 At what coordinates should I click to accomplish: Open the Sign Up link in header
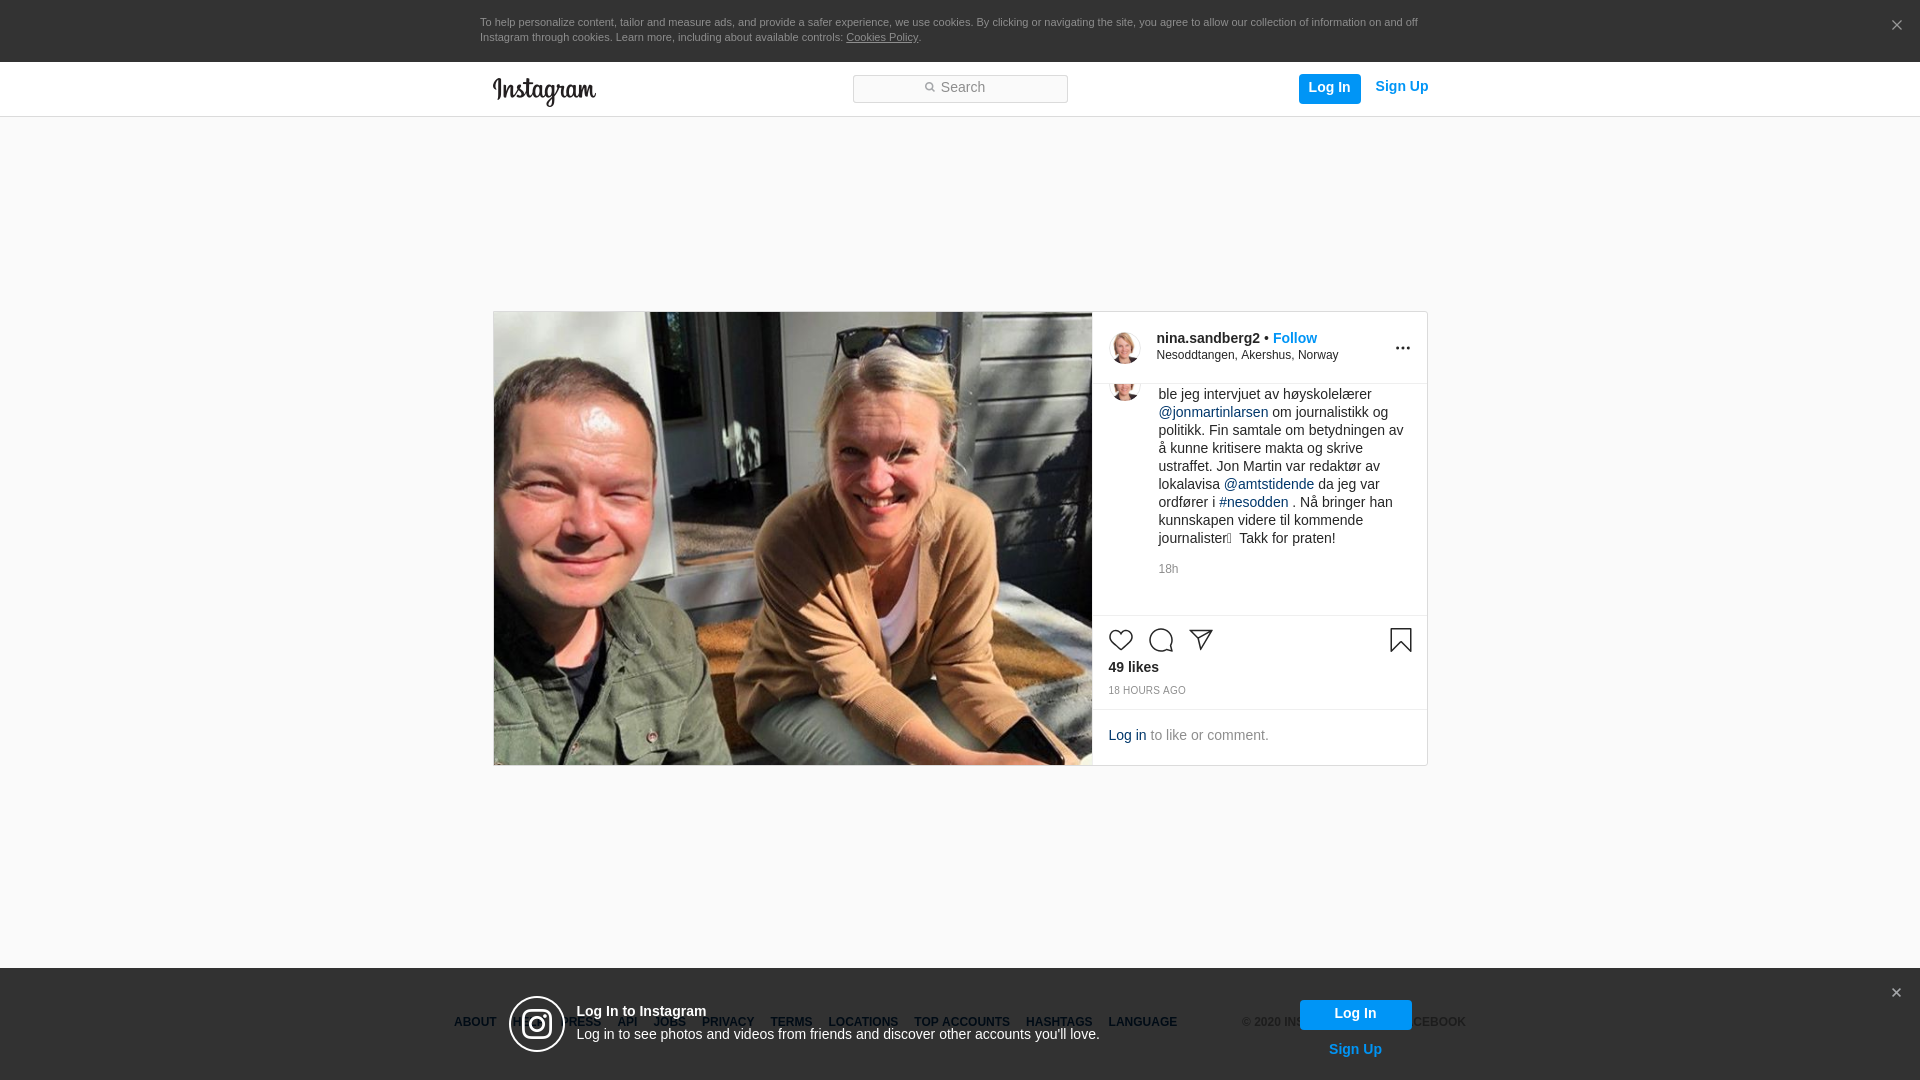coord(1401,86)
